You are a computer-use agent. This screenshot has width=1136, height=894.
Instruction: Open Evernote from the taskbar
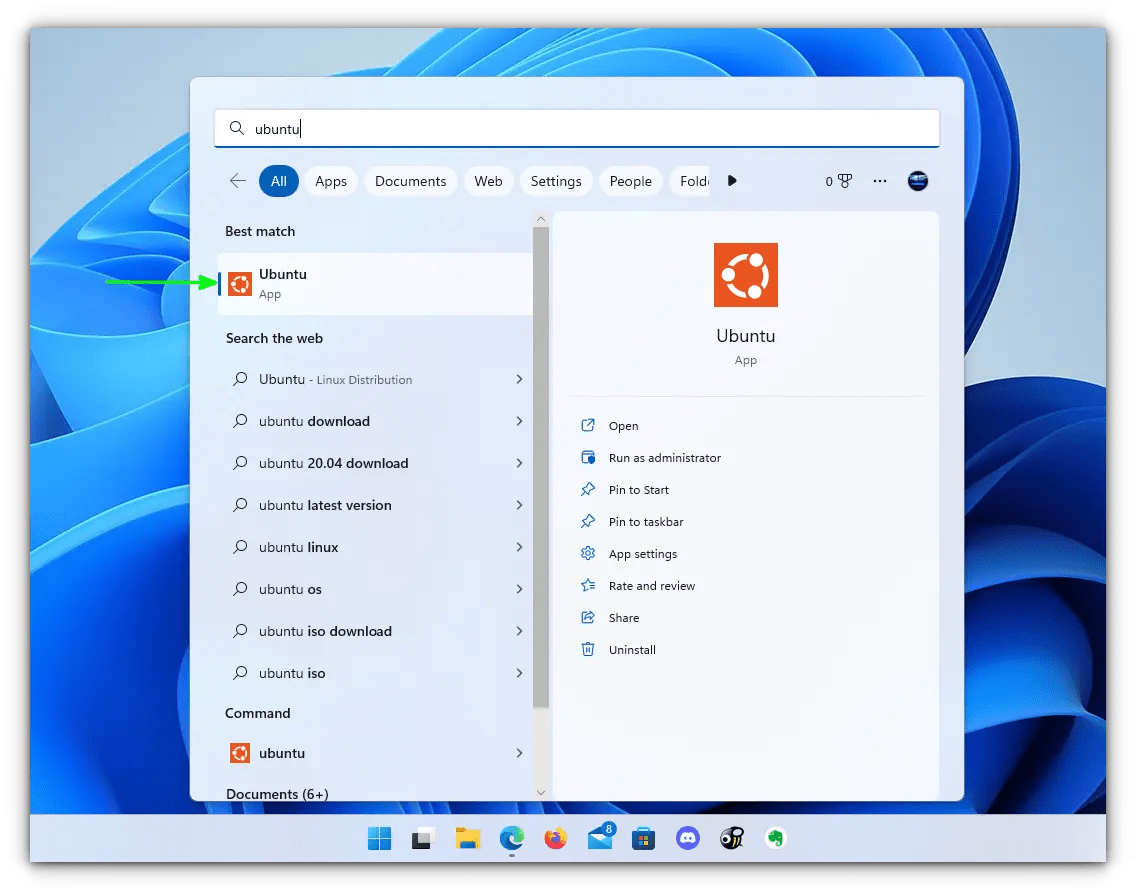pyautogui.click(x=775, y=838)
